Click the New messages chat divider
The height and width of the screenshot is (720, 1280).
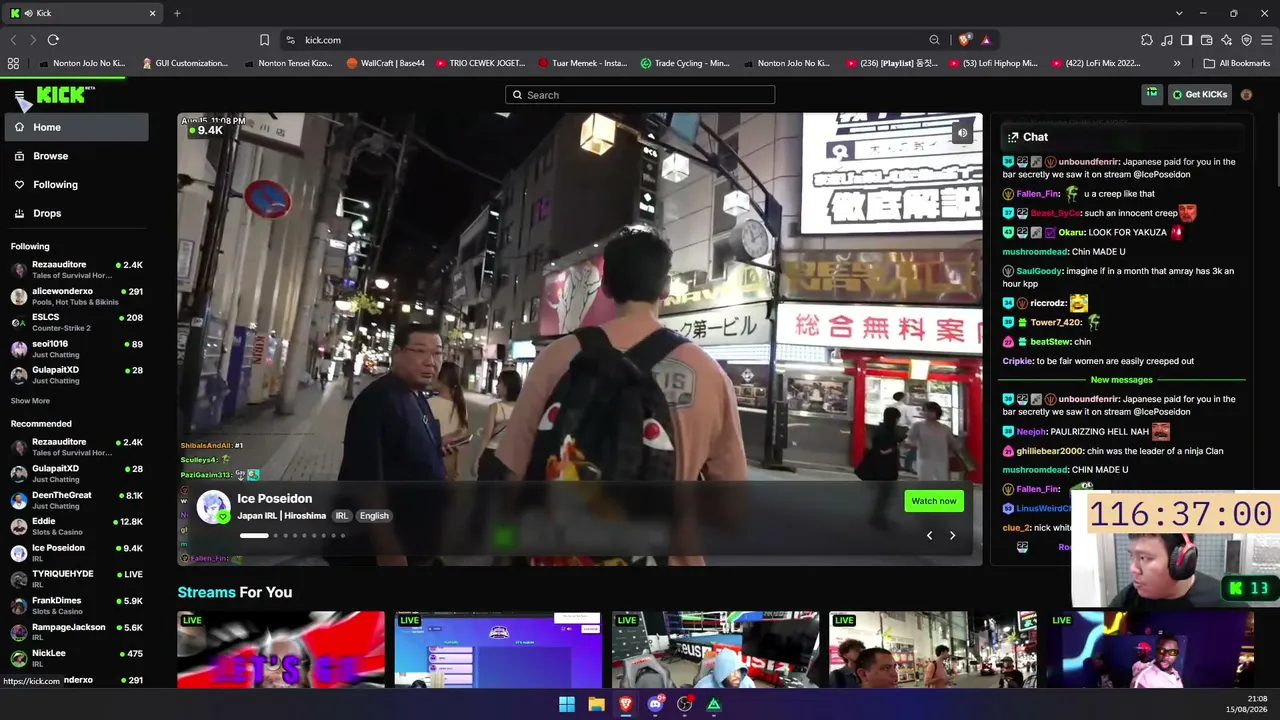click(x=1122, y=380)
